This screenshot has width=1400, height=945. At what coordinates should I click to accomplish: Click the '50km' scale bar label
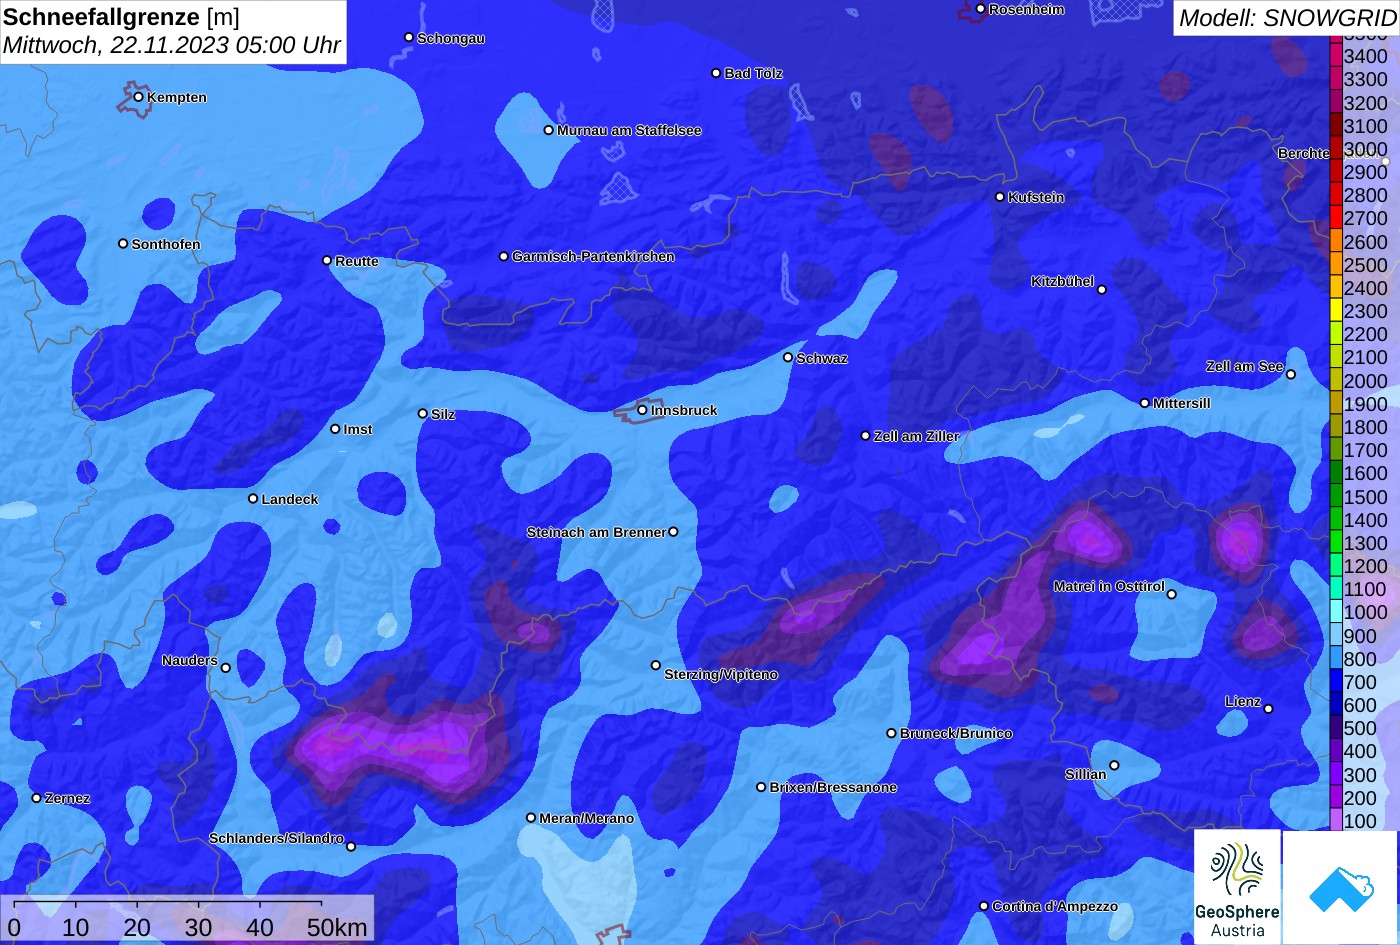337,928
